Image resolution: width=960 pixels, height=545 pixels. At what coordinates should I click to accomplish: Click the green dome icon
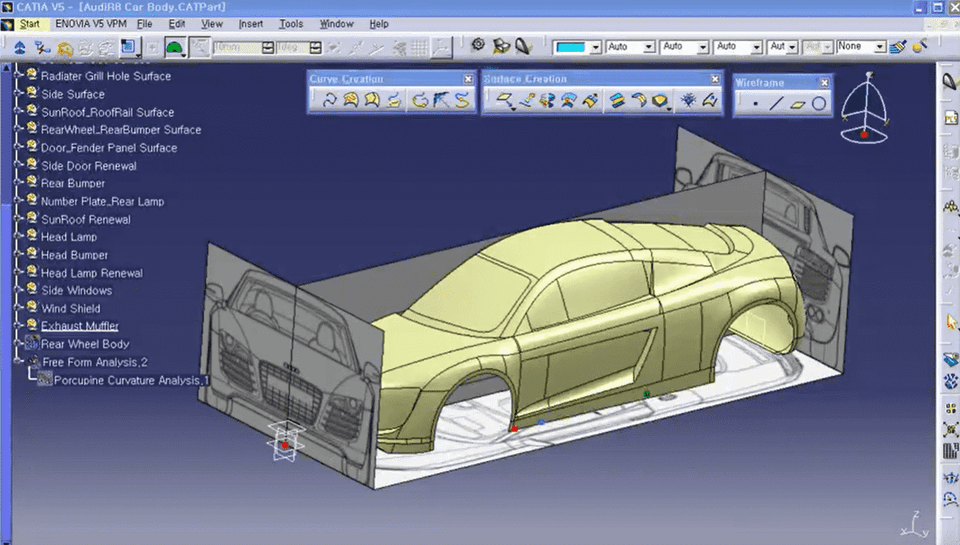(174, 47)
